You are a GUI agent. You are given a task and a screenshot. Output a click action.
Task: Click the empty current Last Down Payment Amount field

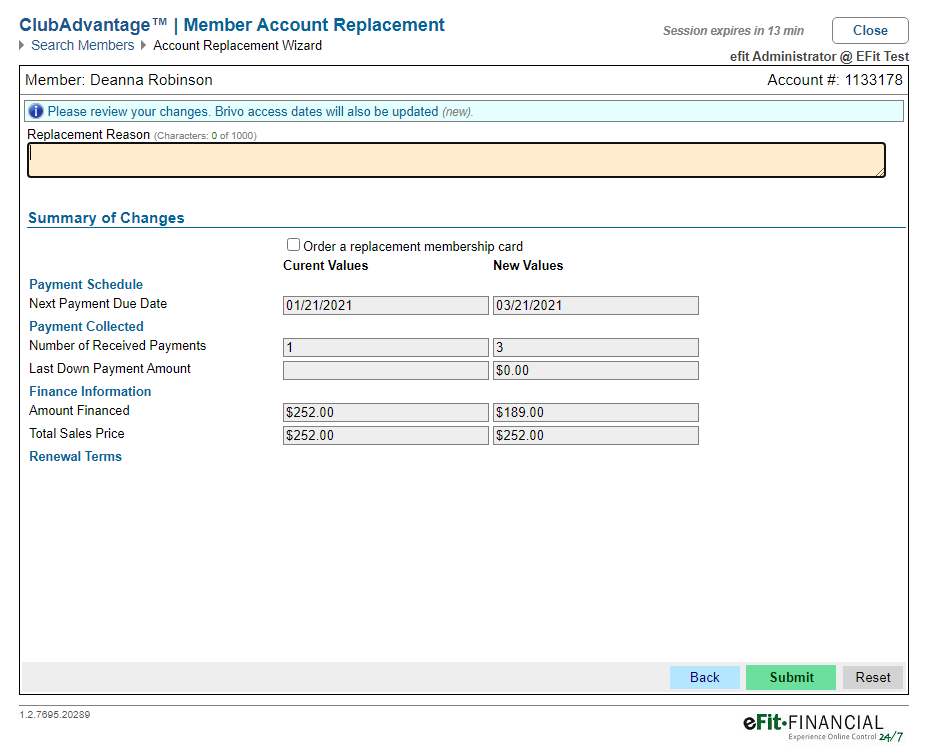(386, 371)
